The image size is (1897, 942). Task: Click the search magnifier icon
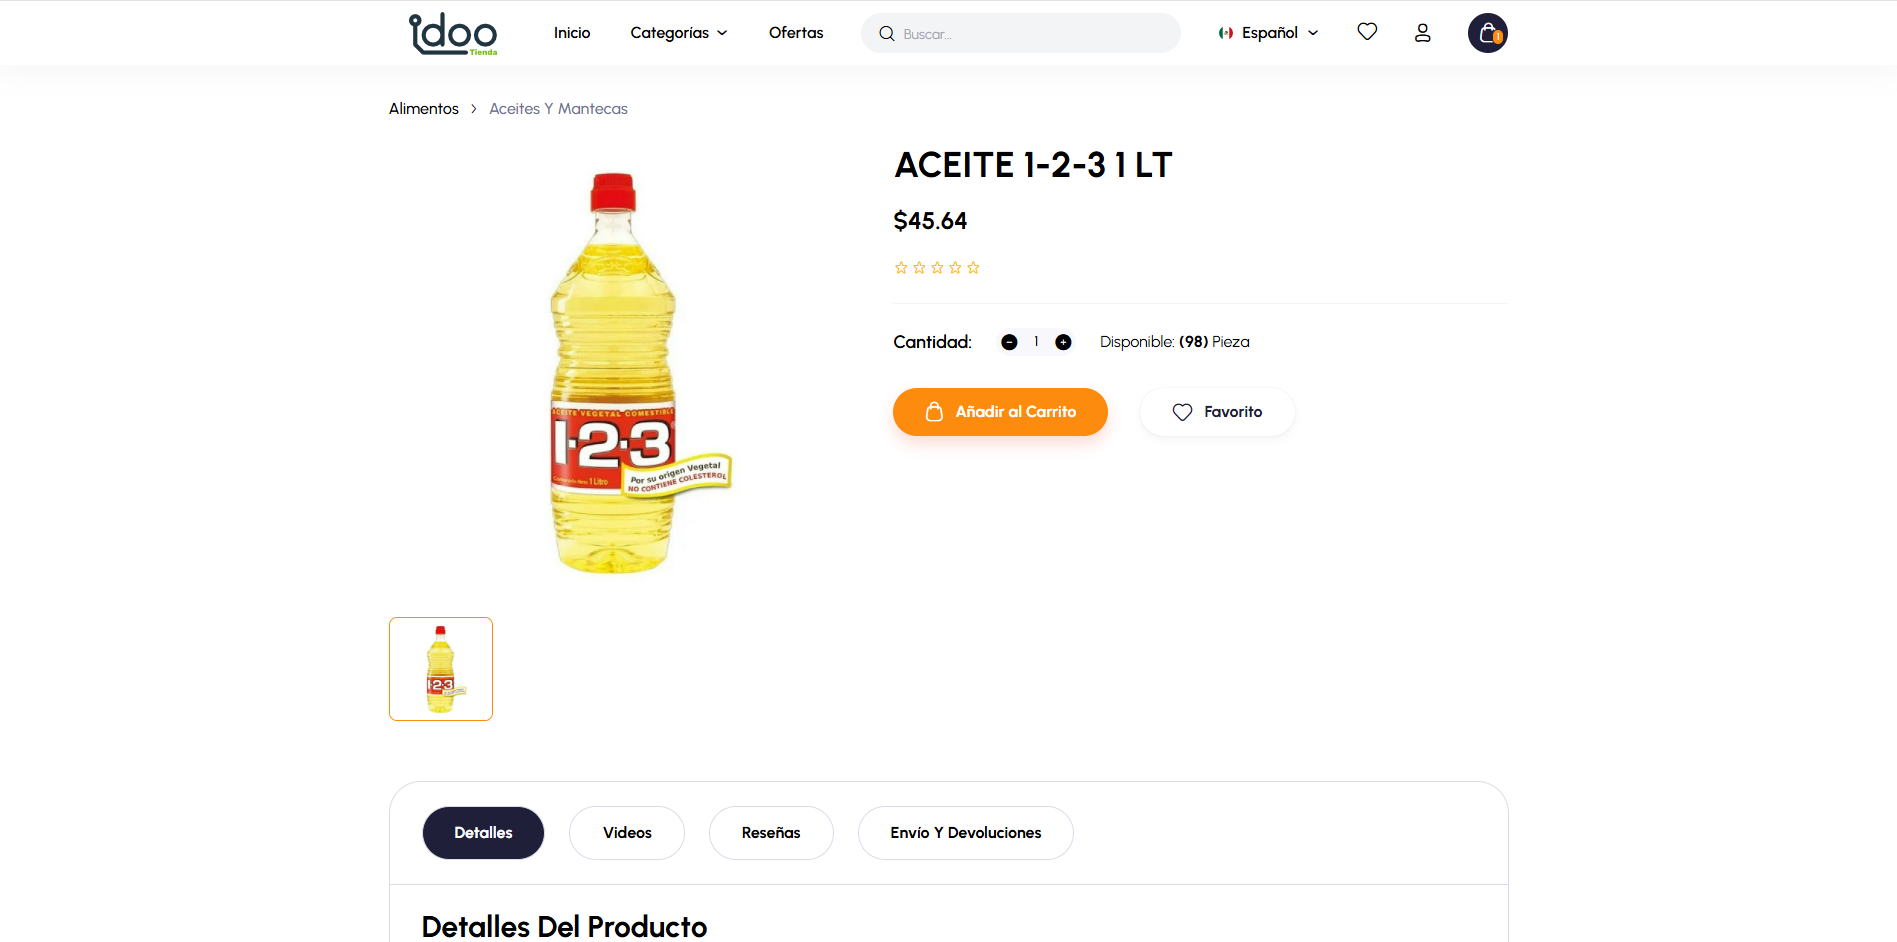pyautogui.click(x=886, y=34)
